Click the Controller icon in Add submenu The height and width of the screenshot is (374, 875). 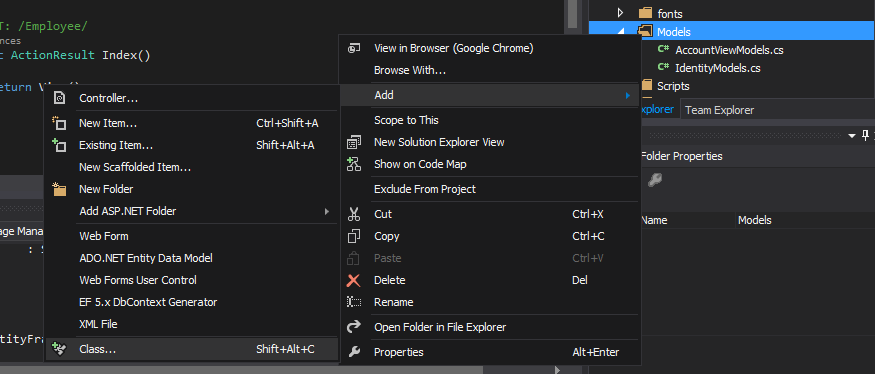(x=59, y=98)
